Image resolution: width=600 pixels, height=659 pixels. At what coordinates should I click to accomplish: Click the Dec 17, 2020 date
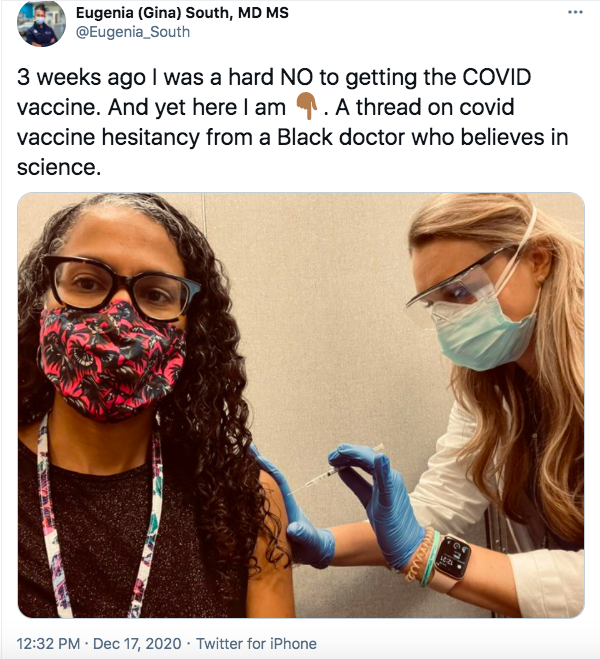point(137,643)
